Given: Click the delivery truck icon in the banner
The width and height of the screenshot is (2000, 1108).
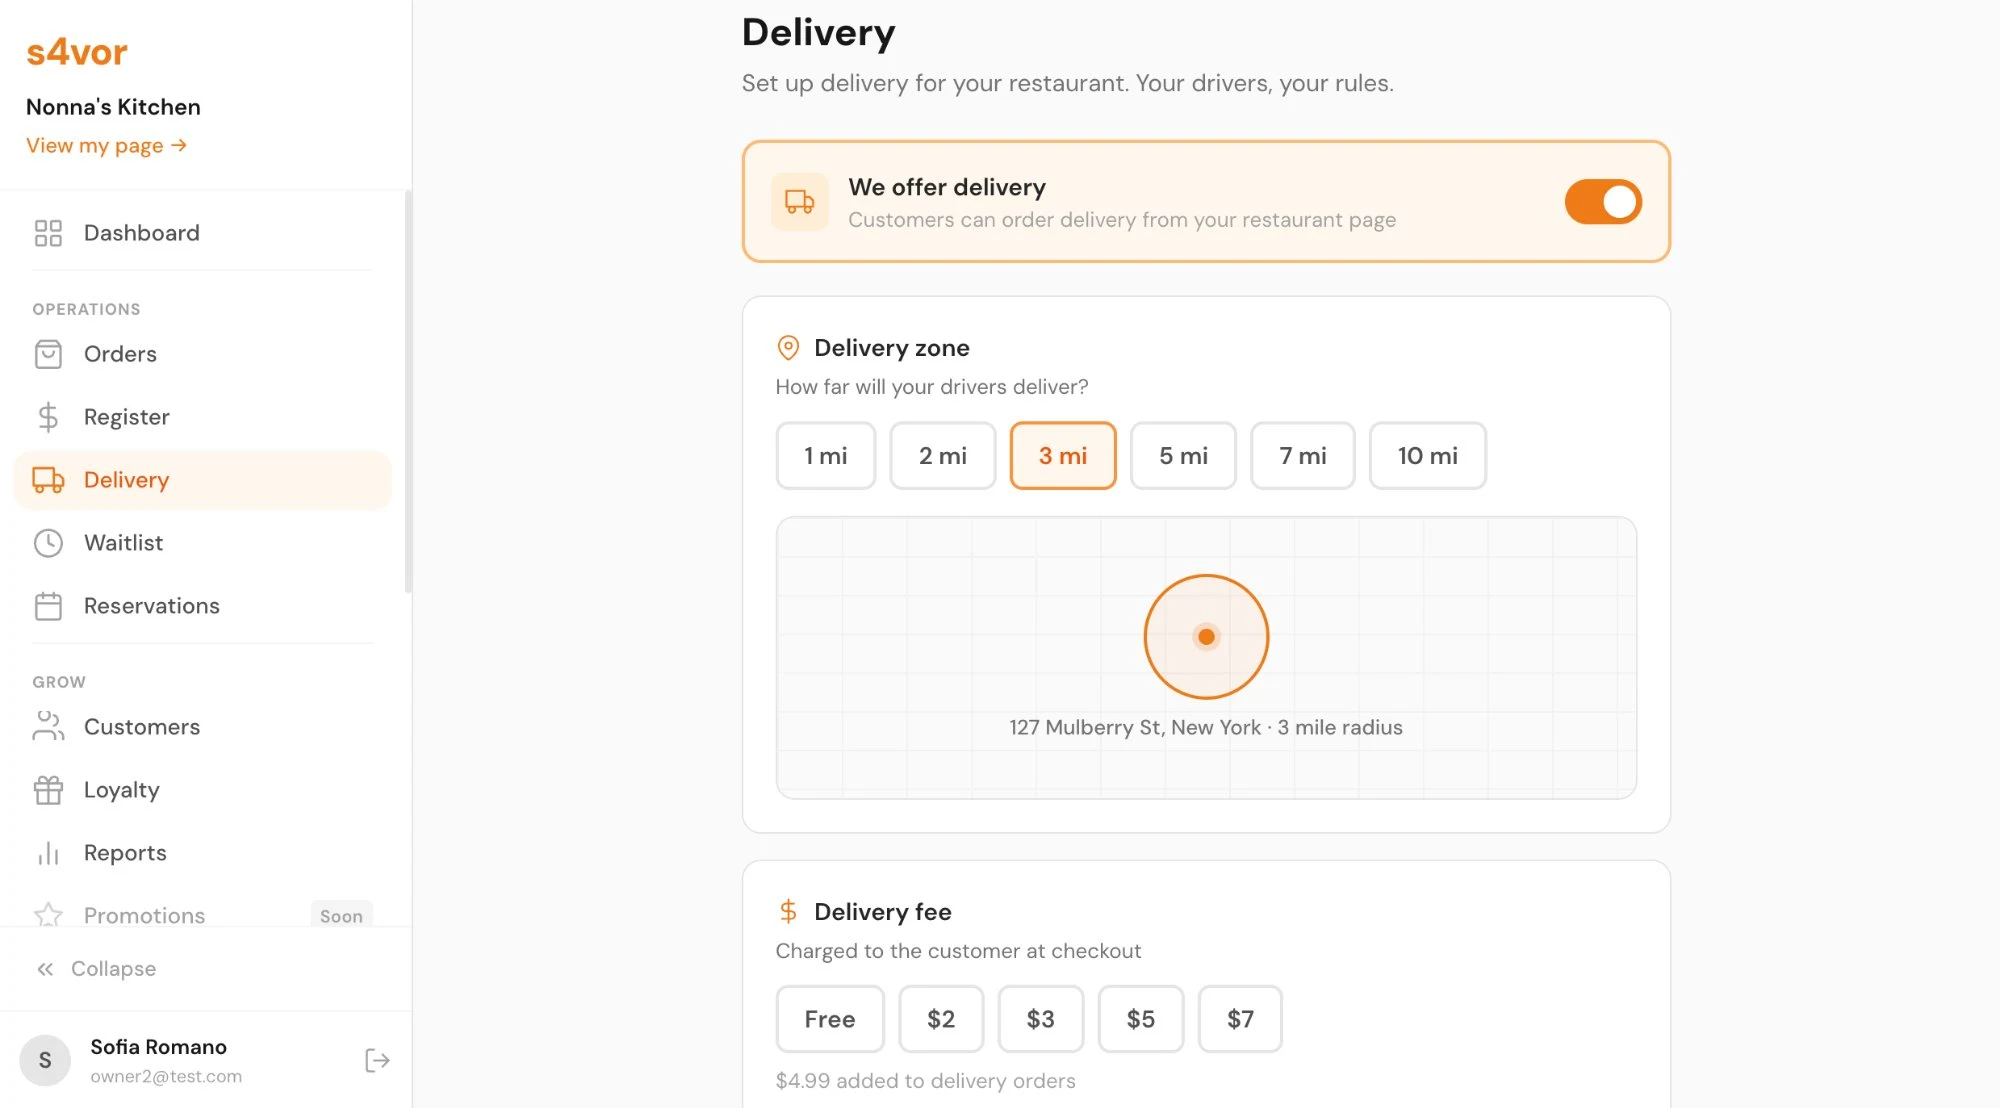Looking at the screenshot, I should pyautogui.click(x=799, y=201).
